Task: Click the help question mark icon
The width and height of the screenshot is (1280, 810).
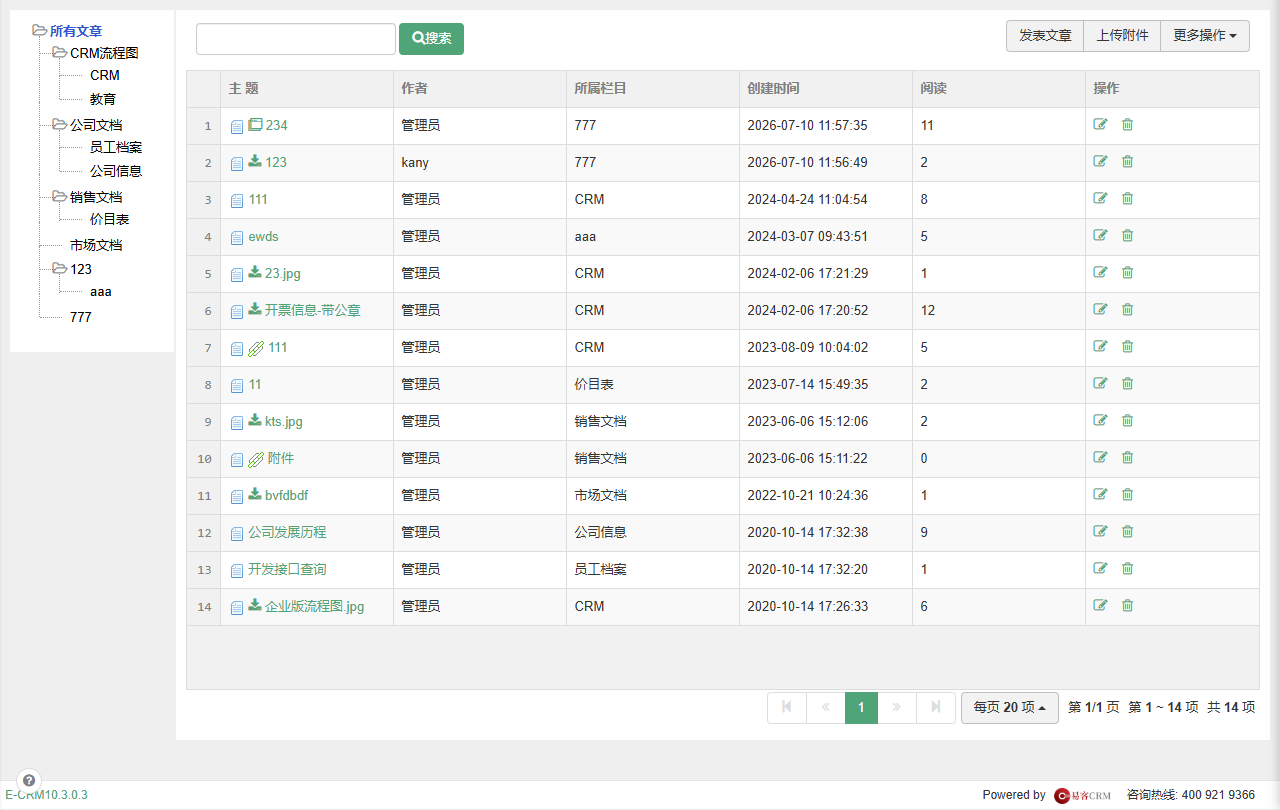Action: pyautogui.click(x=29, y=780)
